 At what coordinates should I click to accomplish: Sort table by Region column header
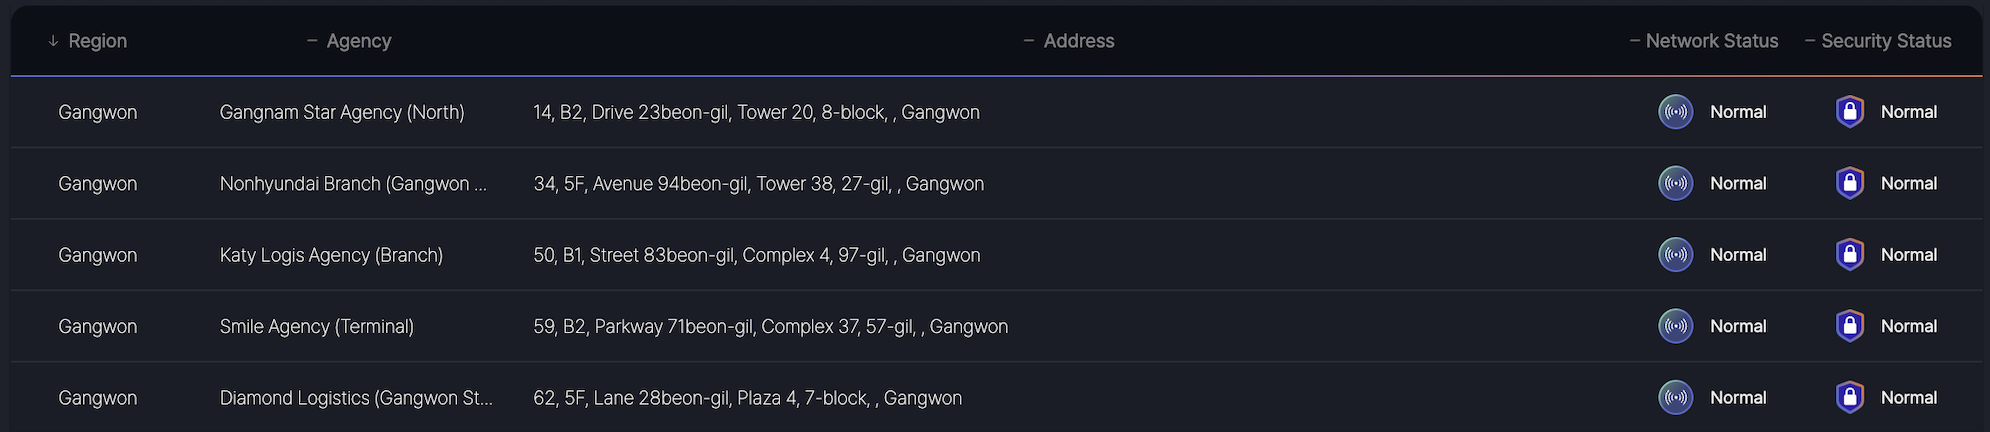pos(97,41)
